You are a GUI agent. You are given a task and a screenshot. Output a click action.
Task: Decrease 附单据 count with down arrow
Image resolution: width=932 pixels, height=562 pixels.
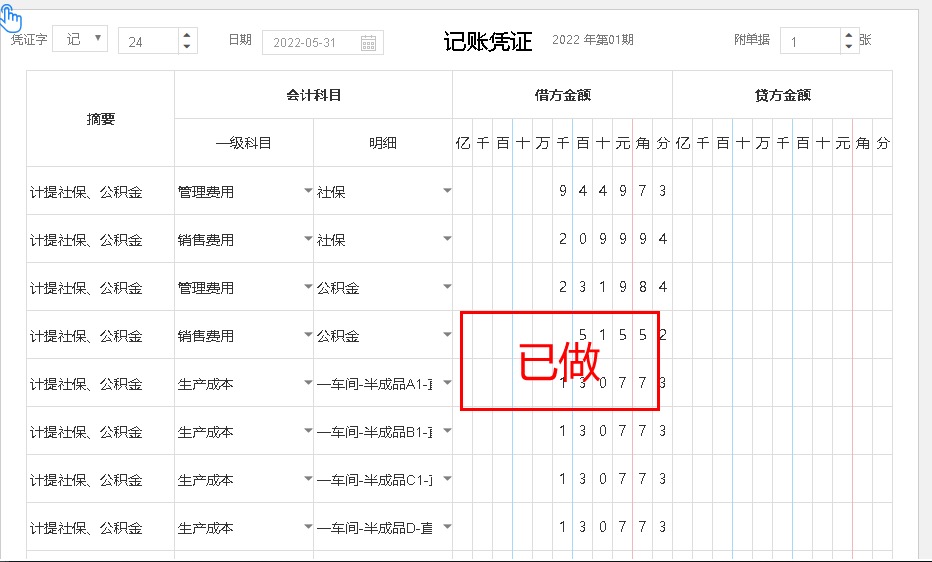pyautogui.click(x=848, y=47)
